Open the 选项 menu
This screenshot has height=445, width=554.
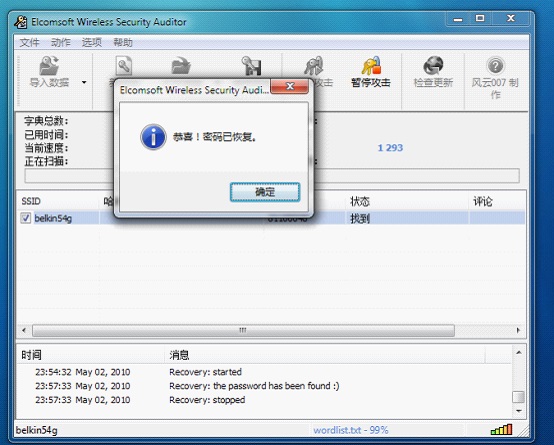tap(92, 42)
